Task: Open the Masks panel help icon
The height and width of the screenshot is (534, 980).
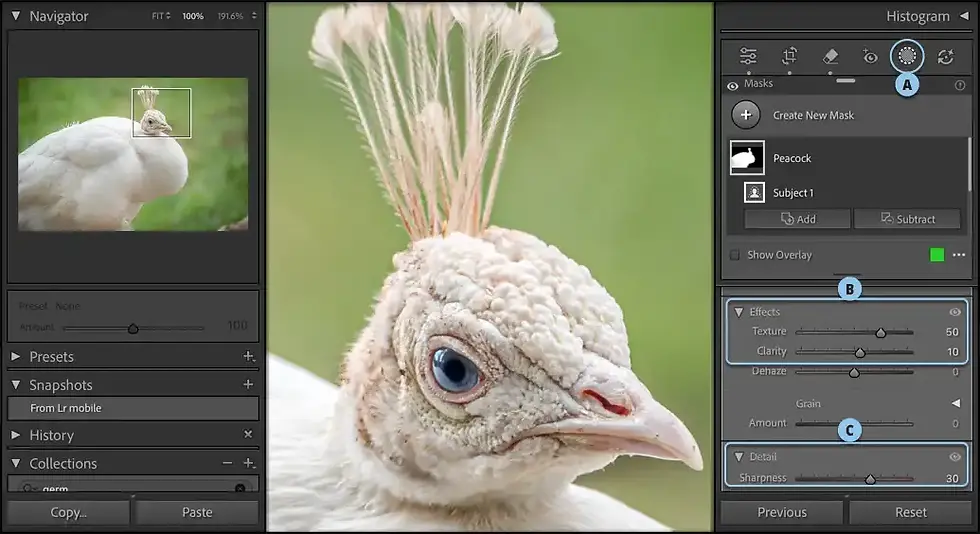Action: click(960, 85)
